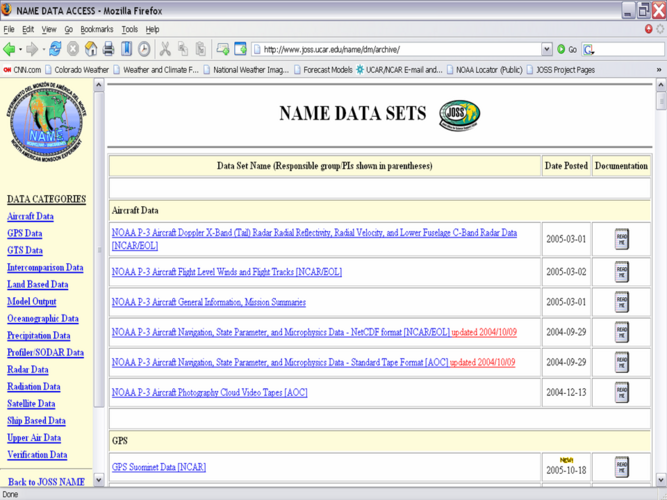Open Back button history dropdown arrow
Screen dimensions: 667x500
[21, 49]
